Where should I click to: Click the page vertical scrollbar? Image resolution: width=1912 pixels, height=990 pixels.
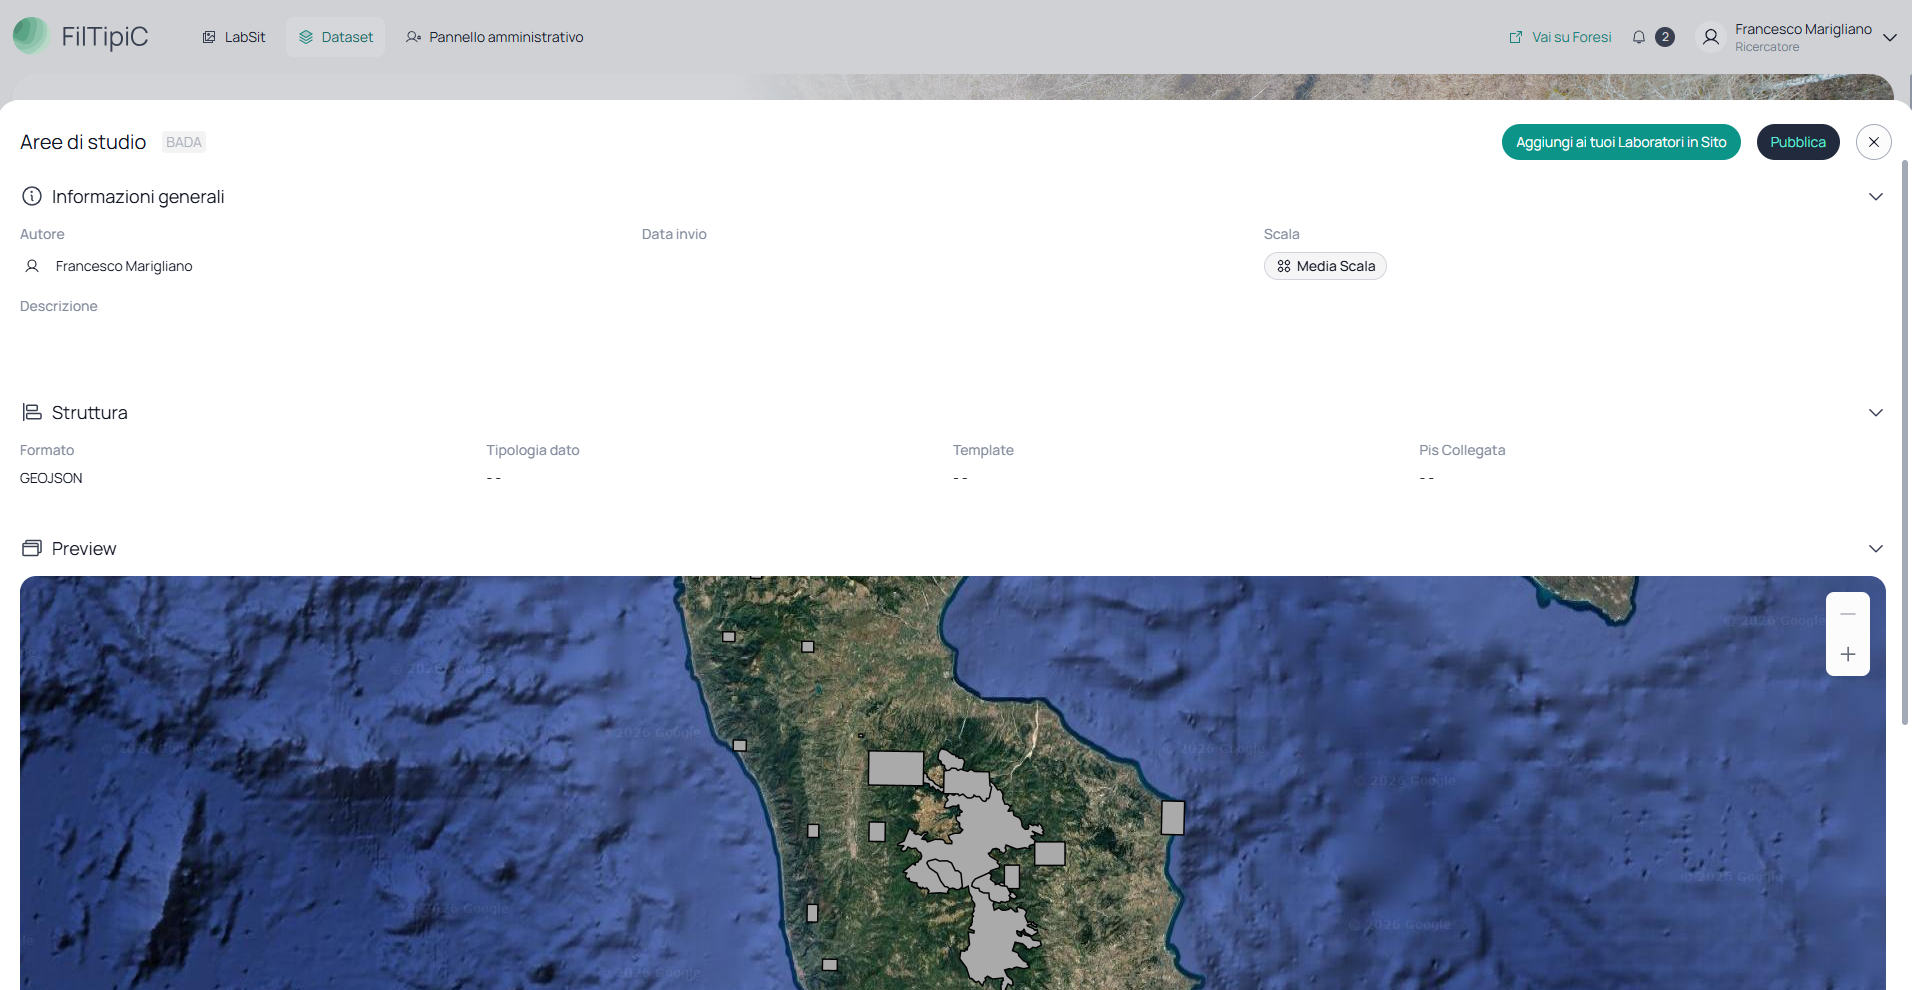point(1905,440)
